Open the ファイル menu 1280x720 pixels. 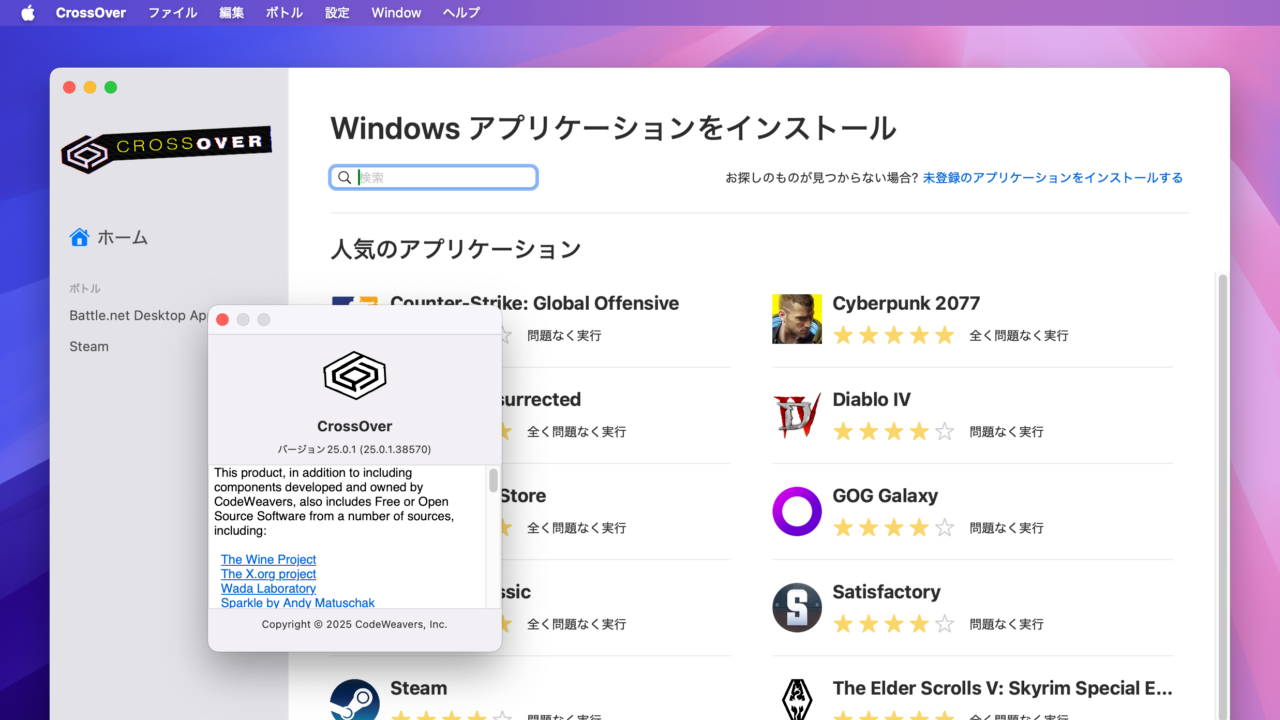tap(173, 13)
